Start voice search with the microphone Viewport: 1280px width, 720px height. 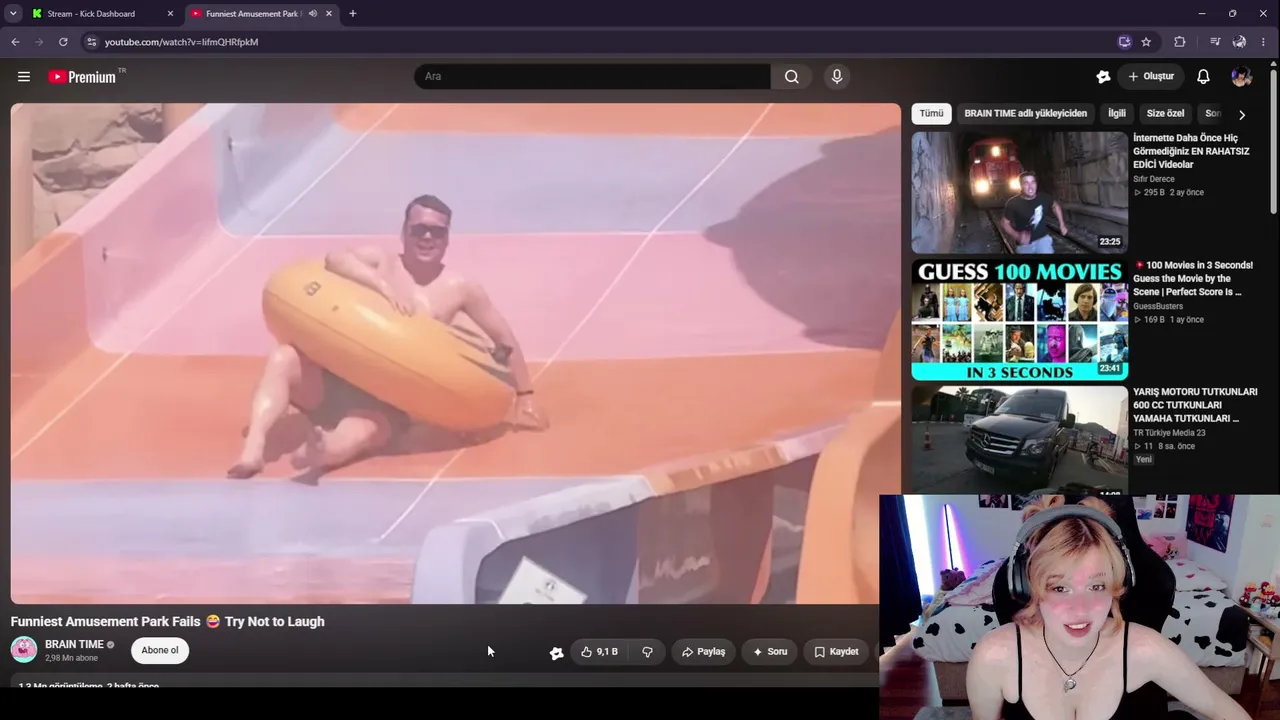837,77
